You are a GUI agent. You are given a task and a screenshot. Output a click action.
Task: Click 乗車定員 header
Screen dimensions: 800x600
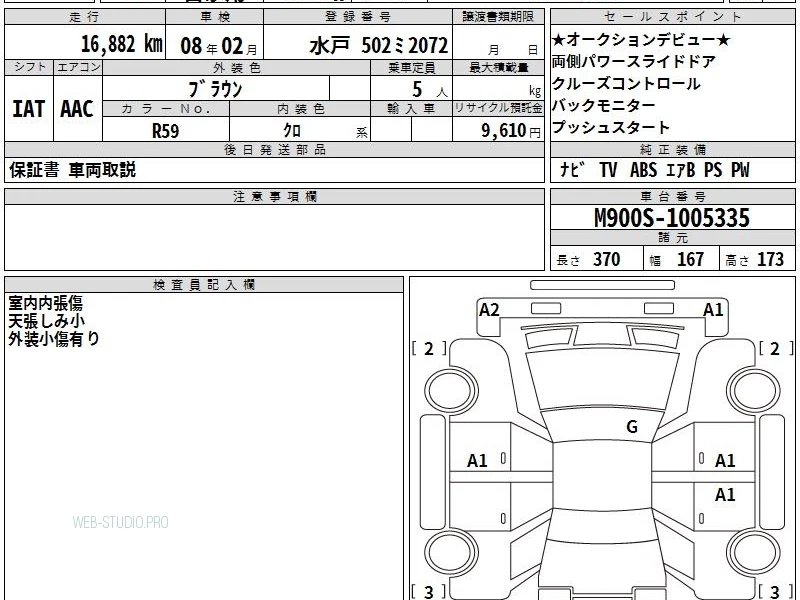[x=411, y=68]
